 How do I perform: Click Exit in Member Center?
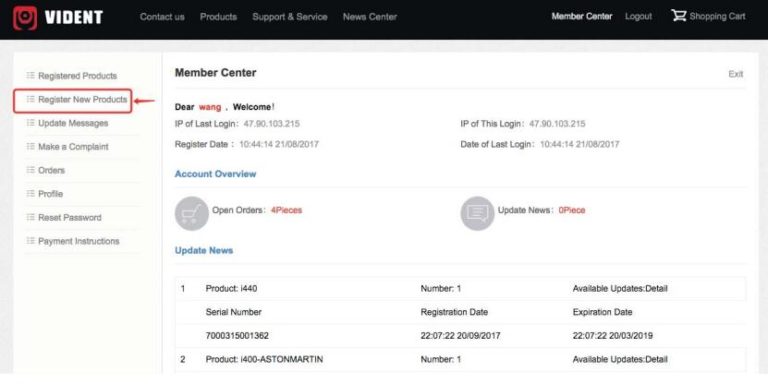736,74
